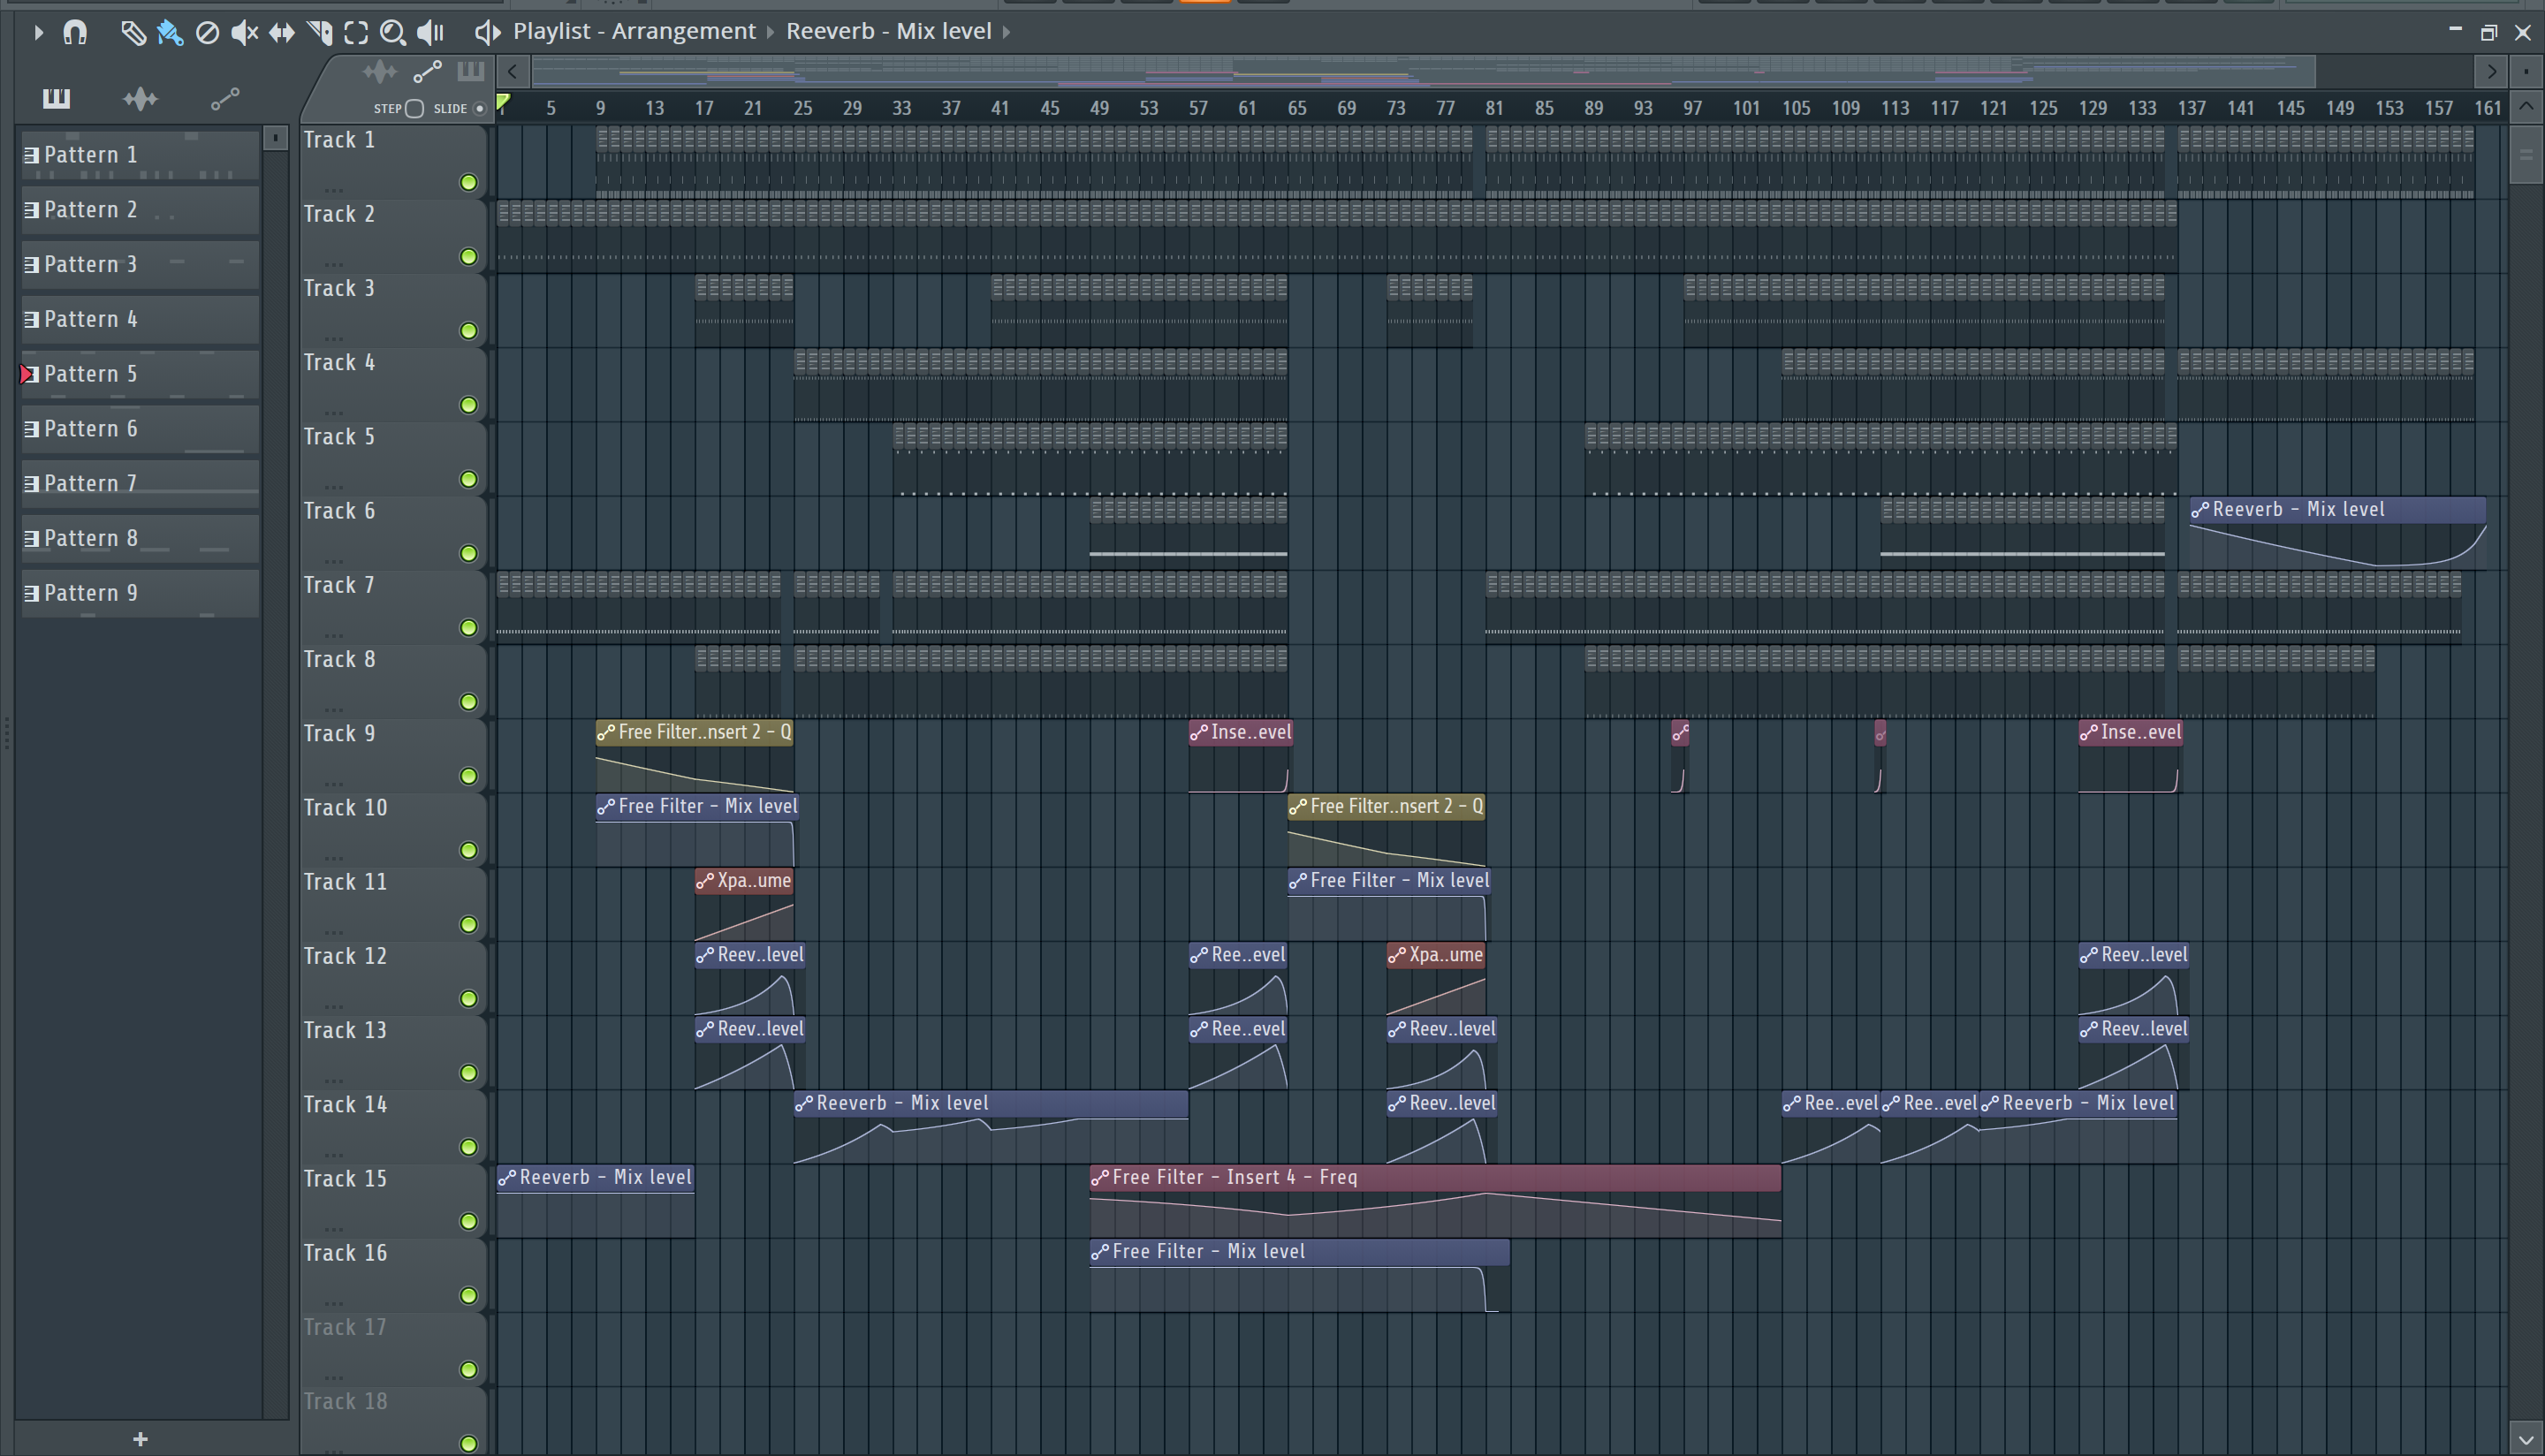Select the Mute tool
The height and width of the screenshot is (1456, 2545).
244,32
